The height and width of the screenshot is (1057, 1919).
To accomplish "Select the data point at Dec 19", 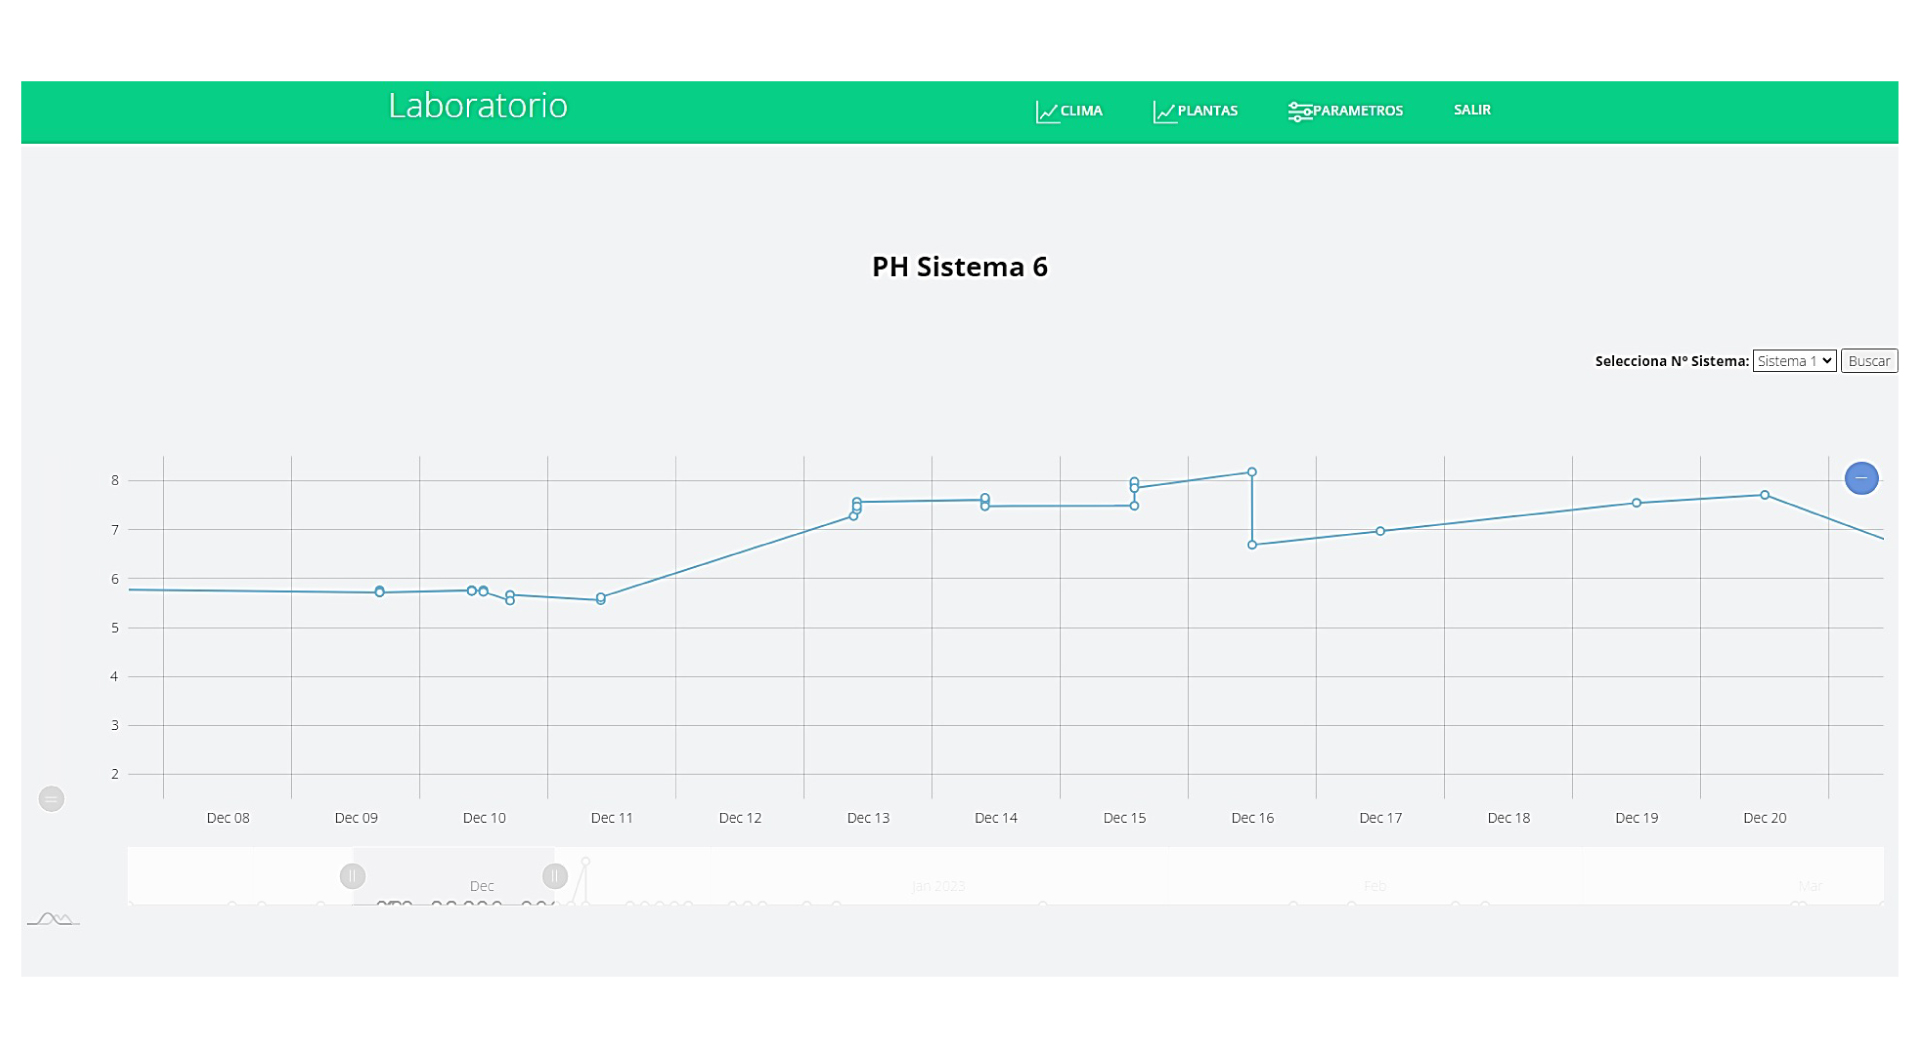I will [1636, 503].
